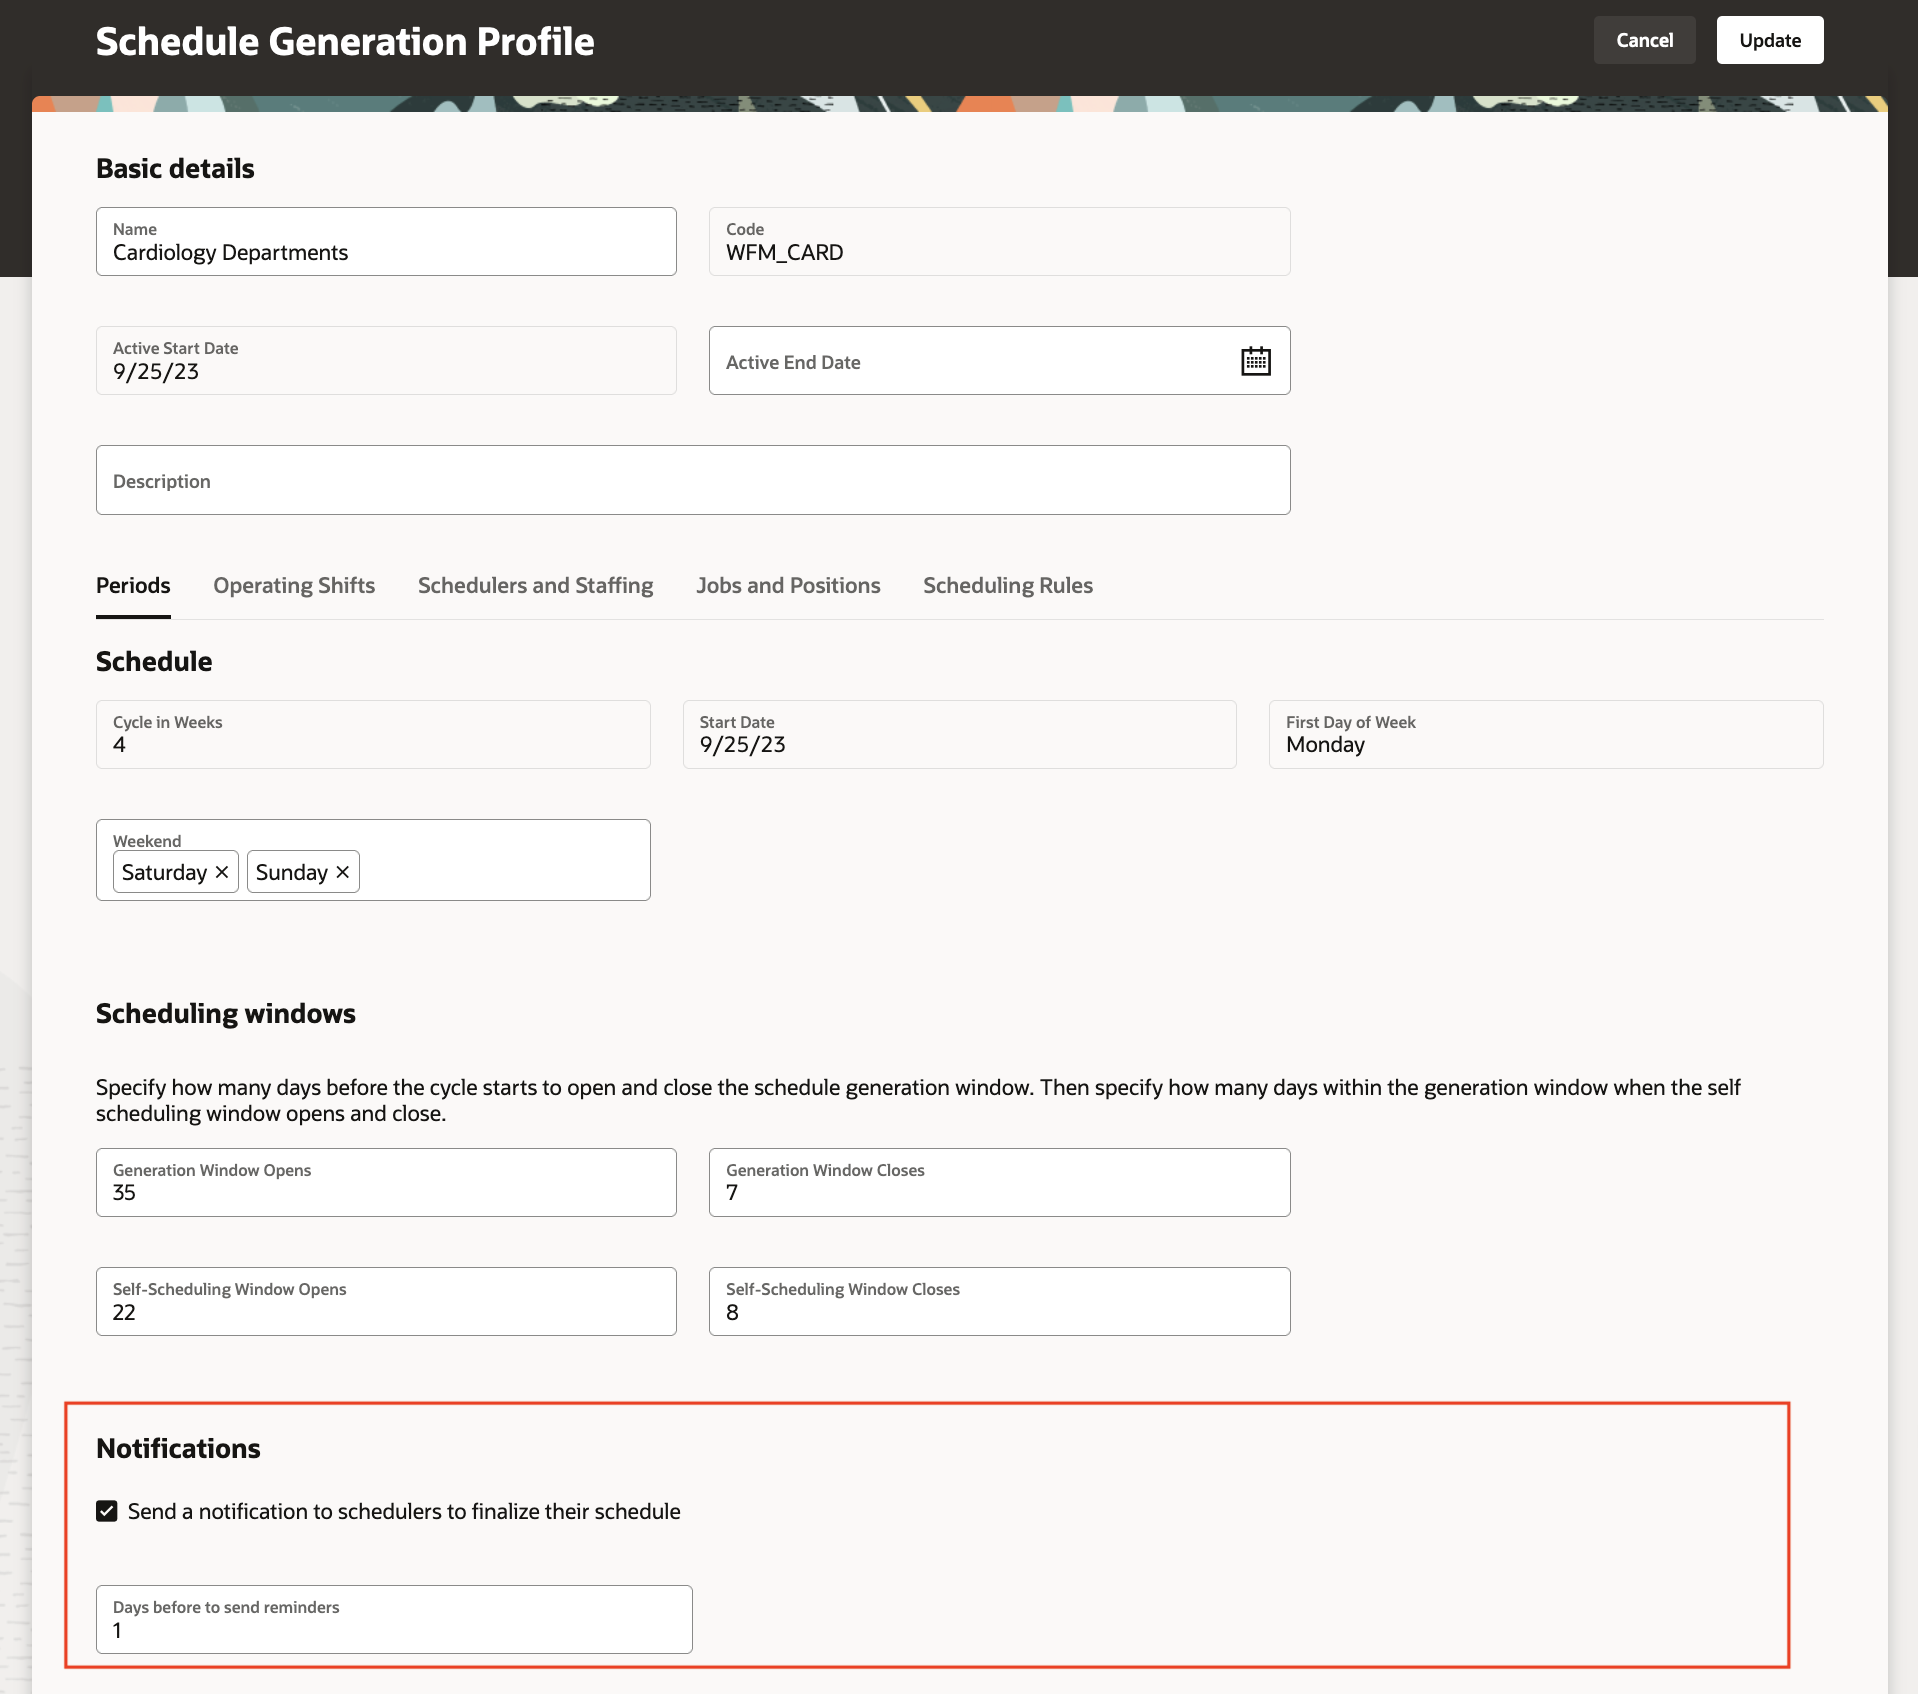
Task: Open the Schedulers and Staffing tab
Action: coord(535,586)
